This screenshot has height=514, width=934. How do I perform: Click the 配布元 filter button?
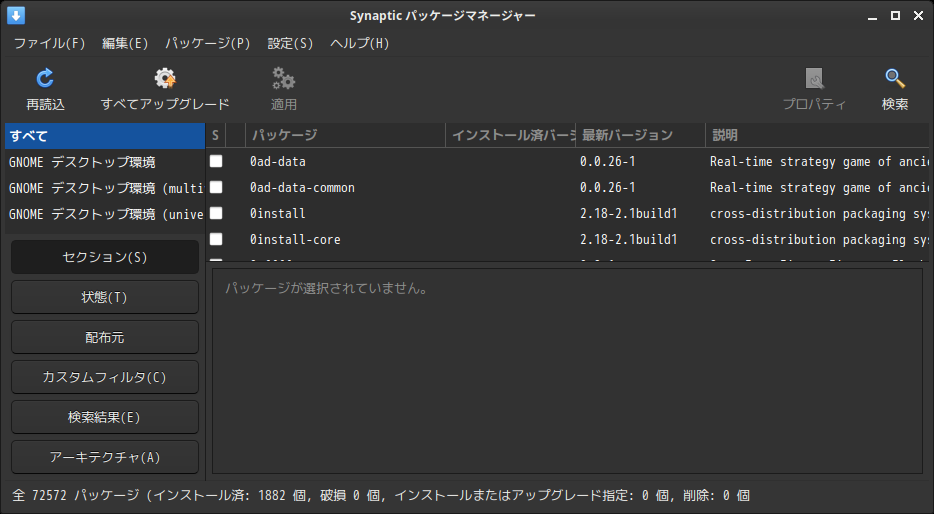click(x=105, y=337)
